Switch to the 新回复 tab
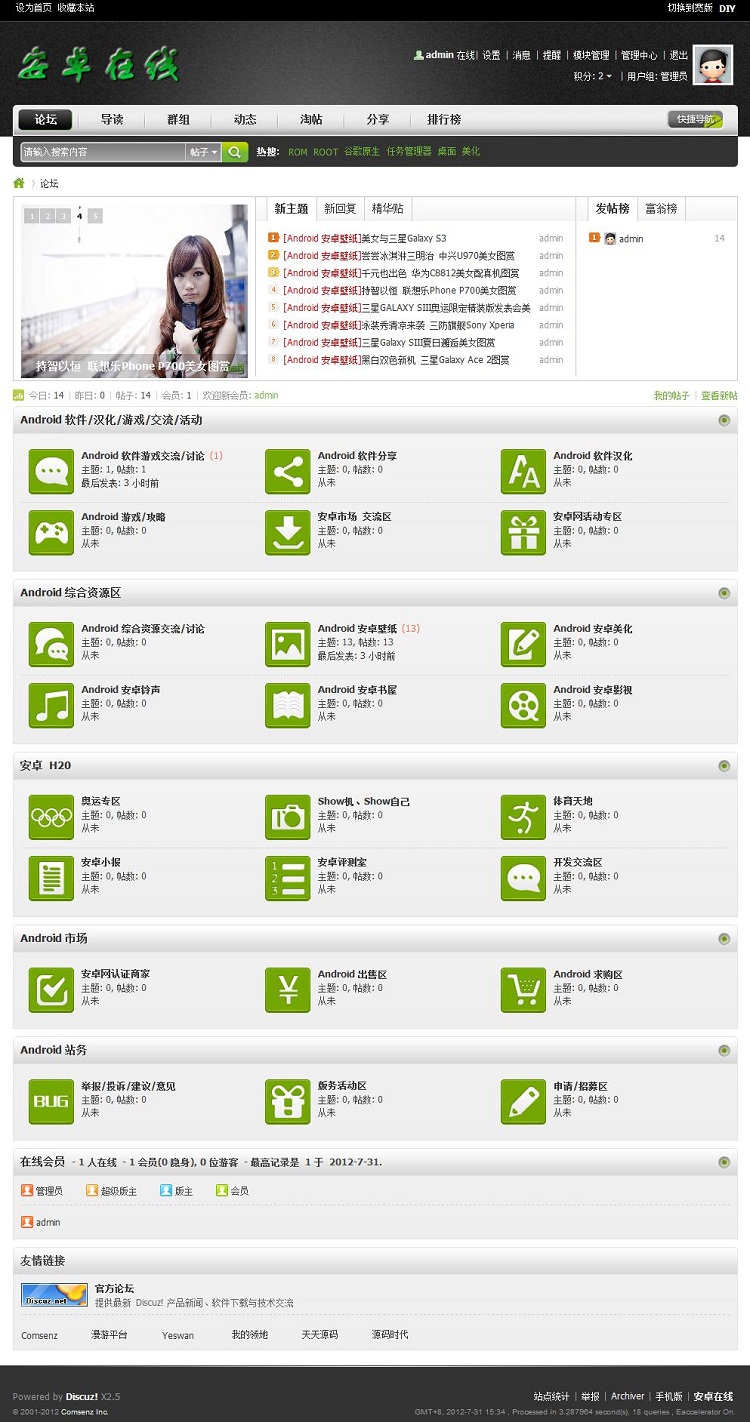 tap(340, 209)
